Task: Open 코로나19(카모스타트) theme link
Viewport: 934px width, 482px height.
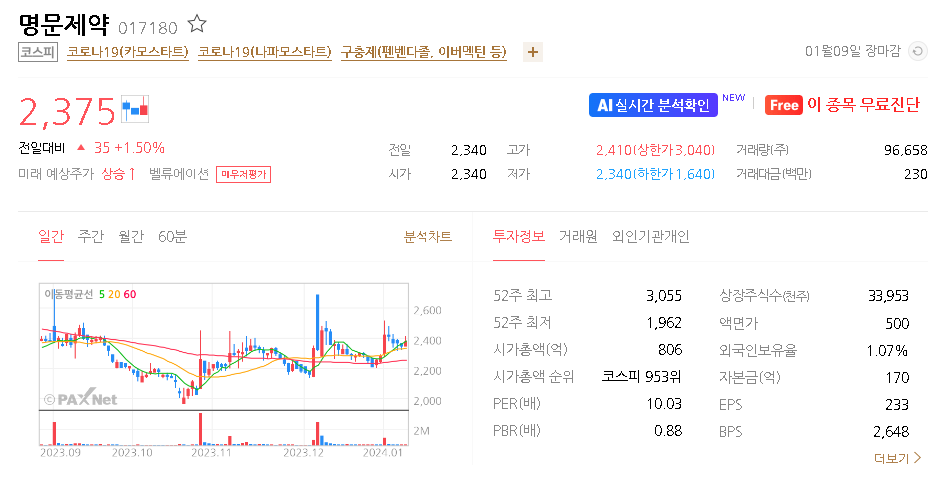Action: pyautogui.click(x=127, y=52)
